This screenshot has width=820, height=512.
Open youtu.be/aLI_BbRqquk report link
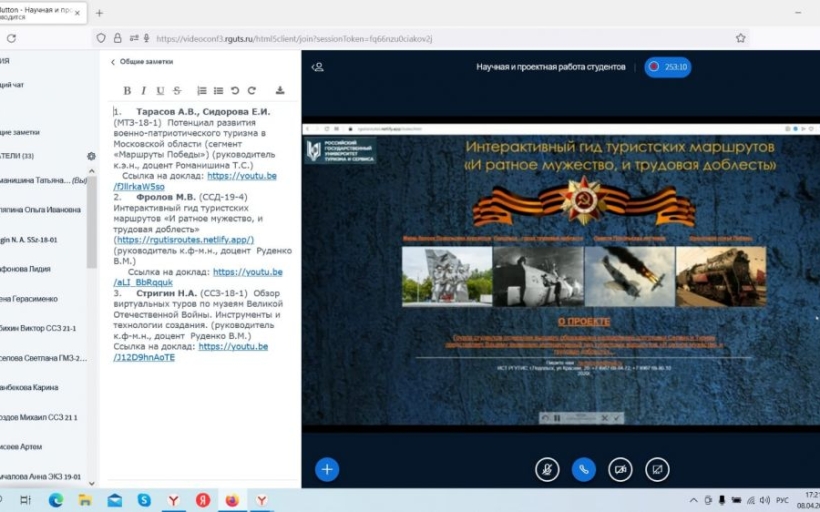[x=198, y=277]
